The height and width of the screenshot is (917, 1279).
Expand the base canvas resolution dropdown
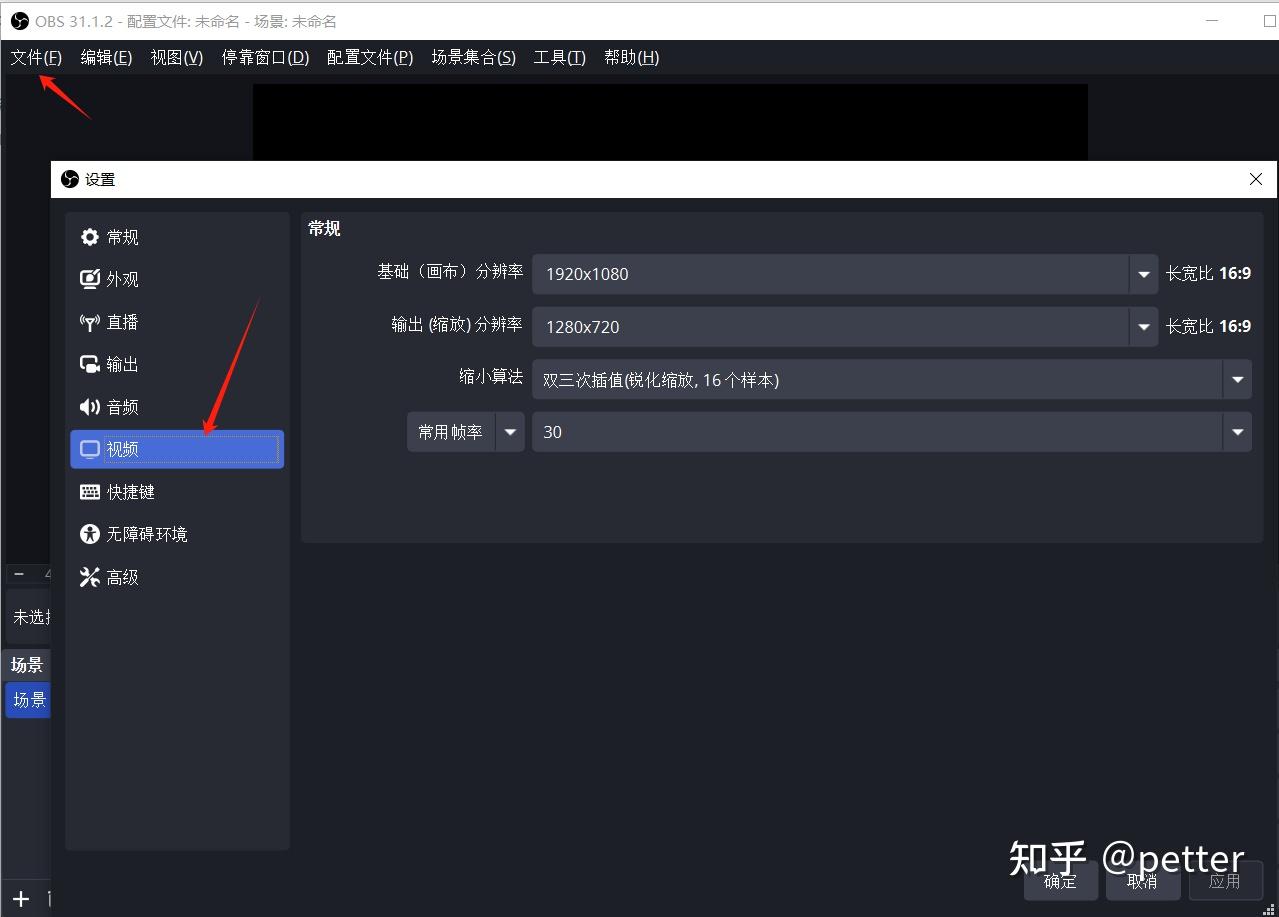tap(1143, 274)
